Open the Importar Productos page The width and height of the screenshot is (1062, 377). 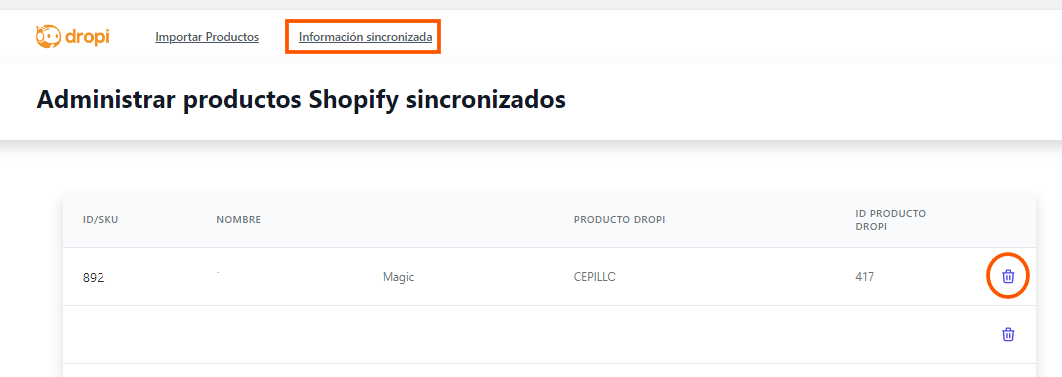[x=207, y=37]
